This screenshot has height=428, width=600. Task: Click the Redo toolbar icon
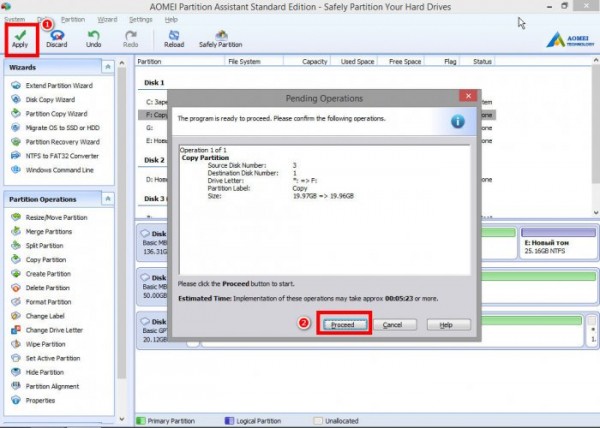[x=130, y=39]
